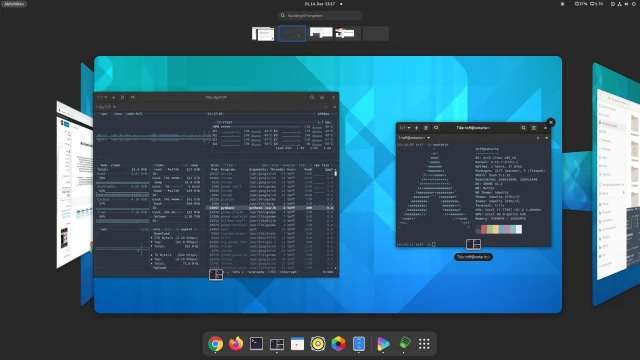
Task: Open the colorful hexagon app in dash
Action: point(338,344)
